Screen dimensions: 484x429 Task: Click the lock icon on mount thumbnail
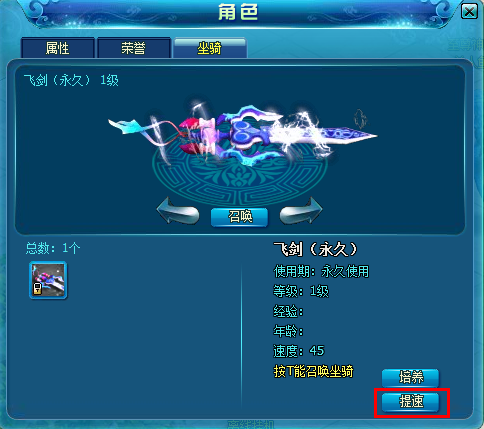[x=37, y=289]
